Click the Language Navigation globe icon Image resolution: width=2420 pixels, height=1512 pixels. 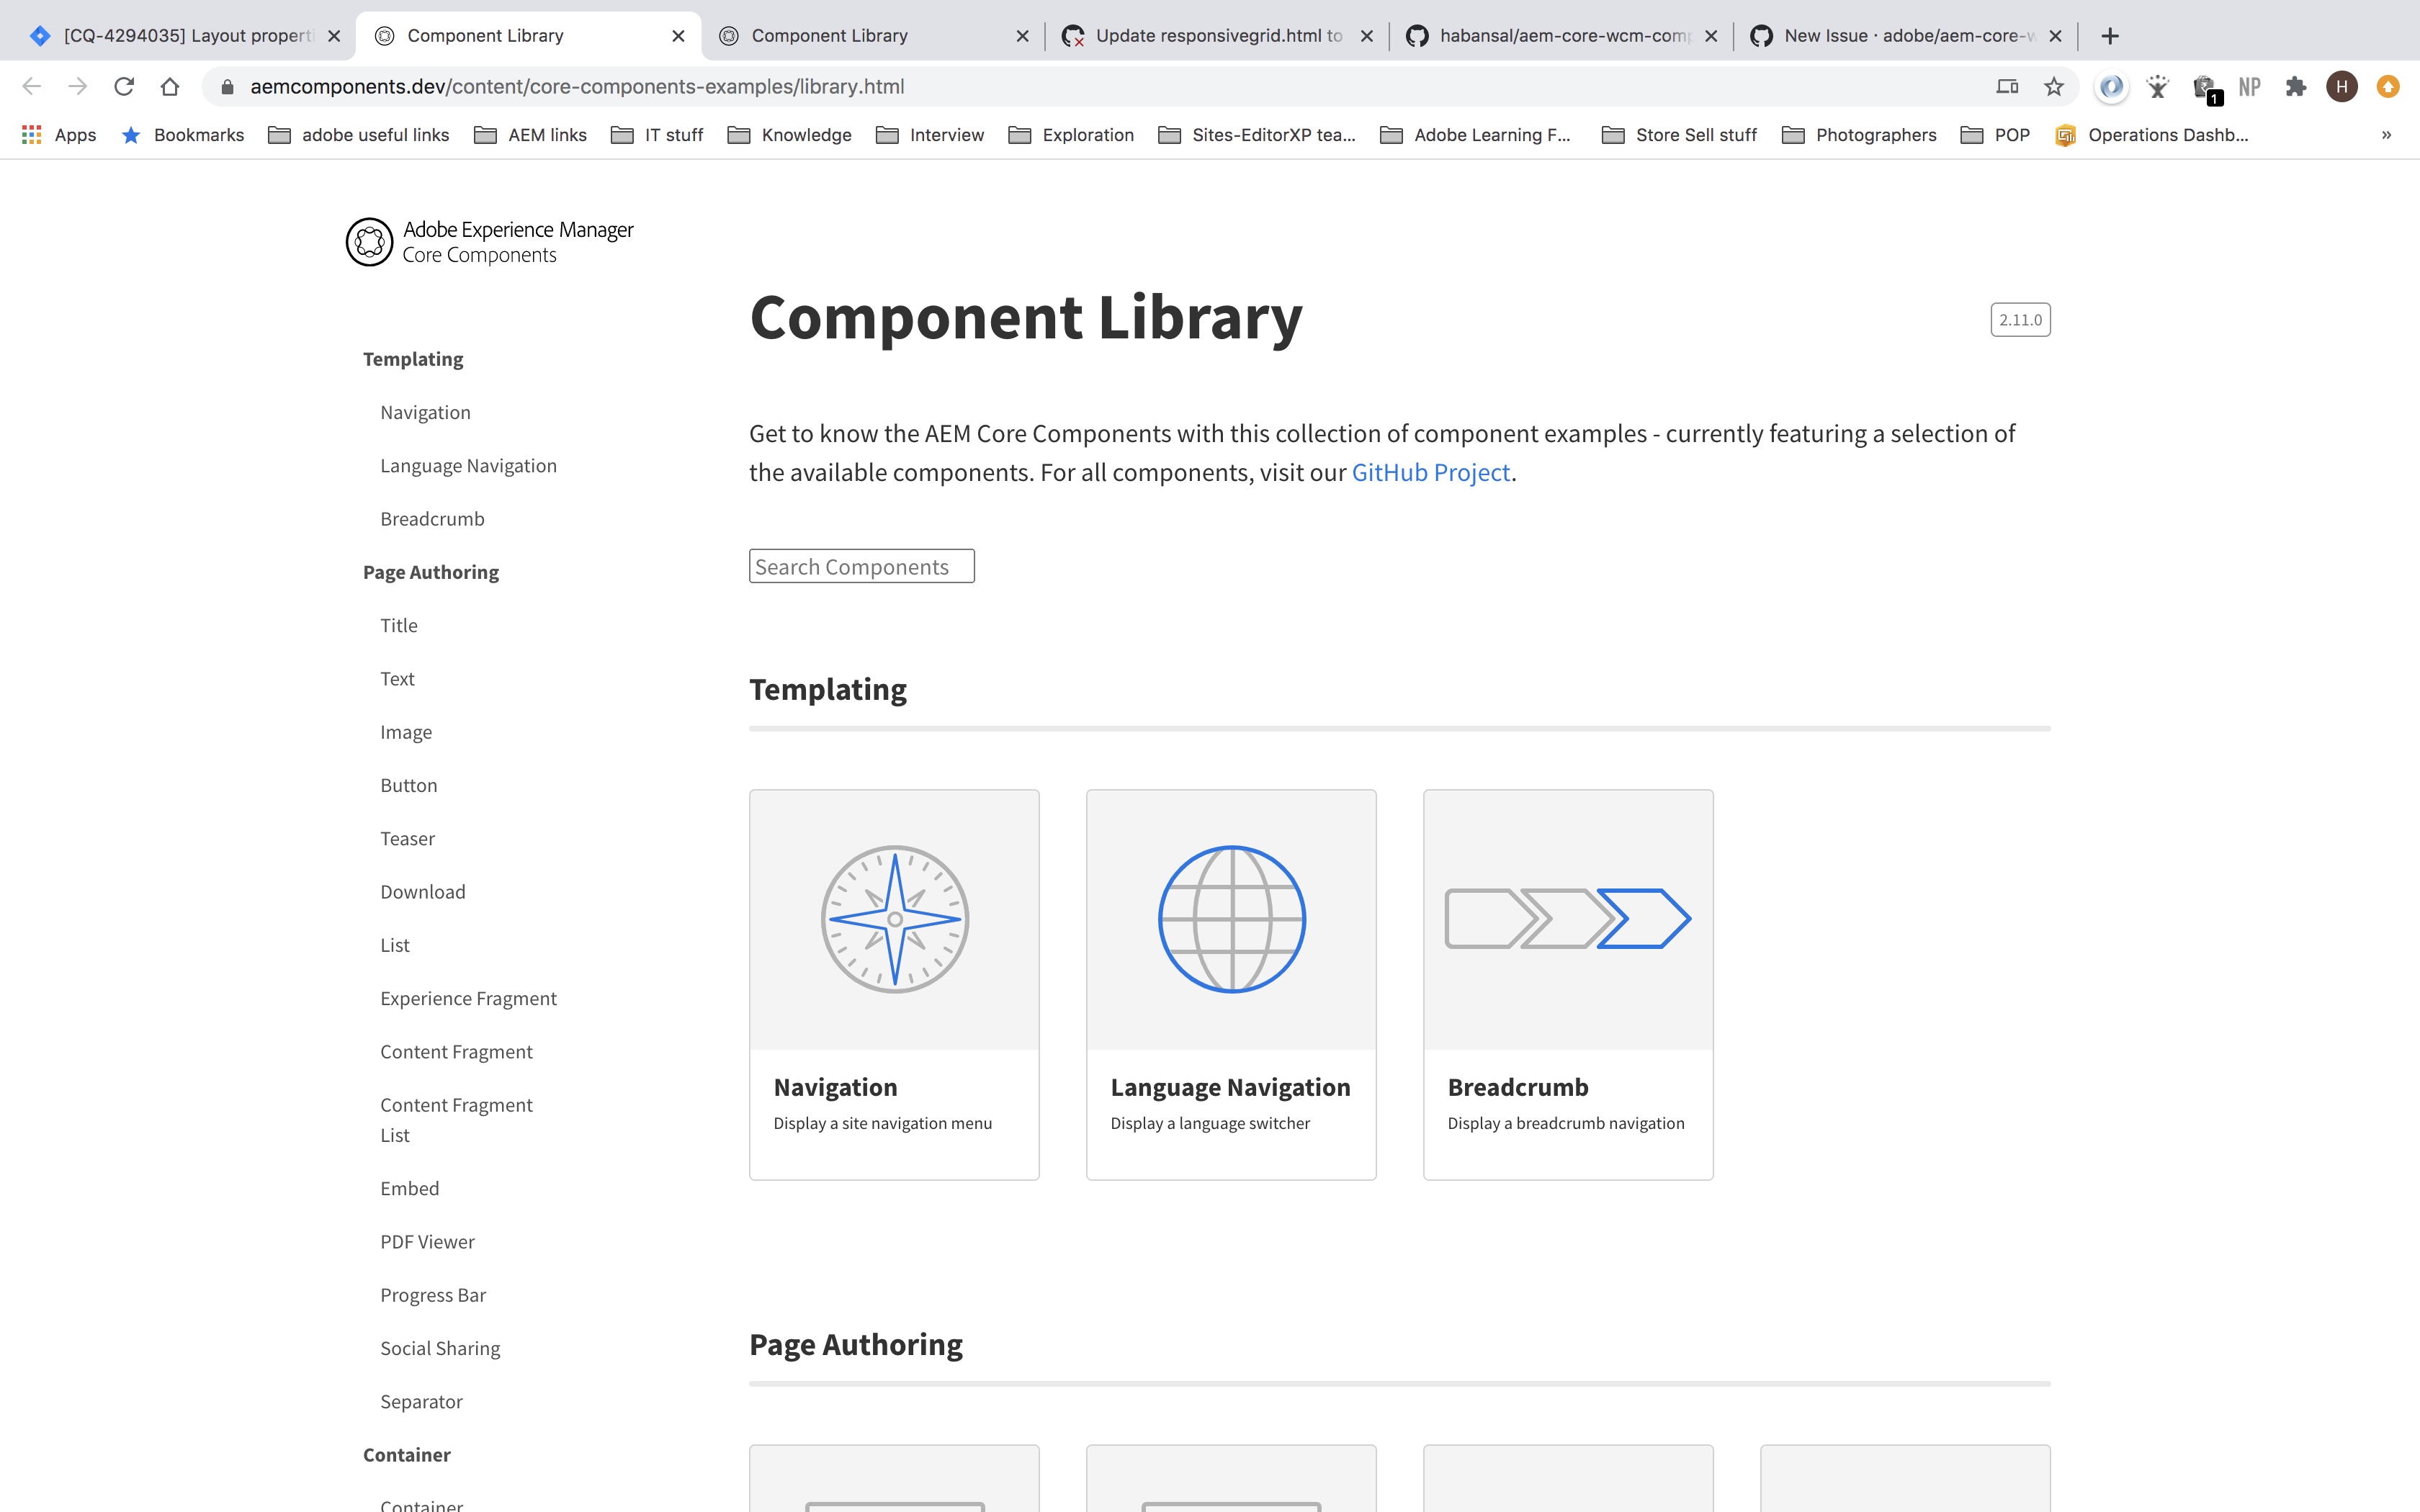pyautogui.click(x=1231, y=918)
